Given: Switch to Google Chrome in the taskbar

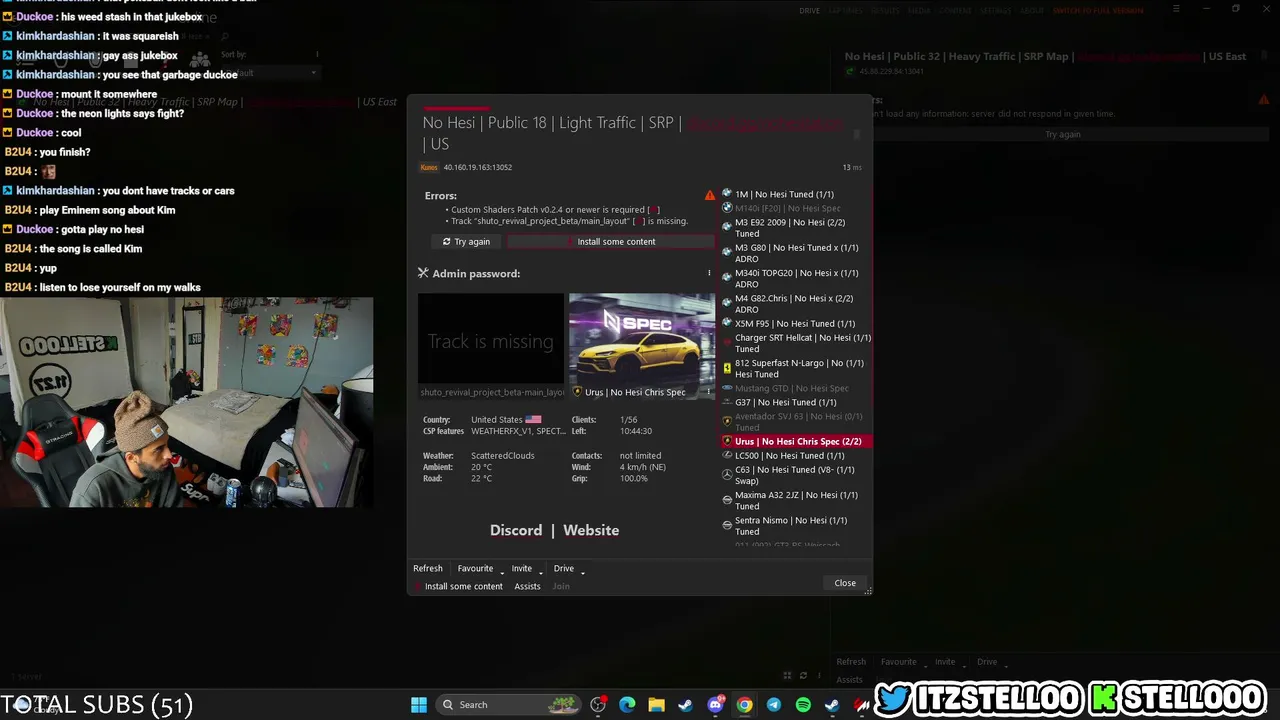Looking at the screenshot, I should coord(744,705).
